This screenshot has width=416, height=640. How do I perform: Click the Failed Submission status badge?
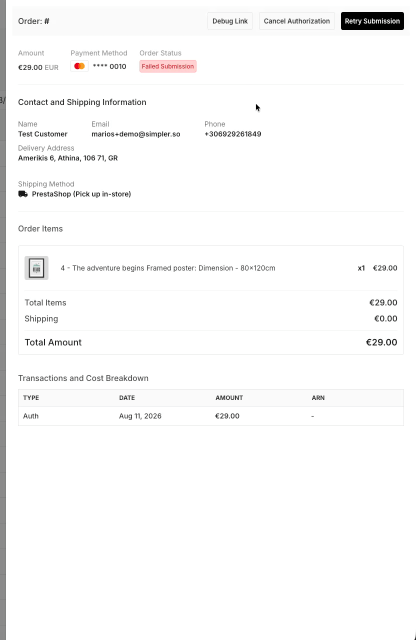click(x=168, y=67)
